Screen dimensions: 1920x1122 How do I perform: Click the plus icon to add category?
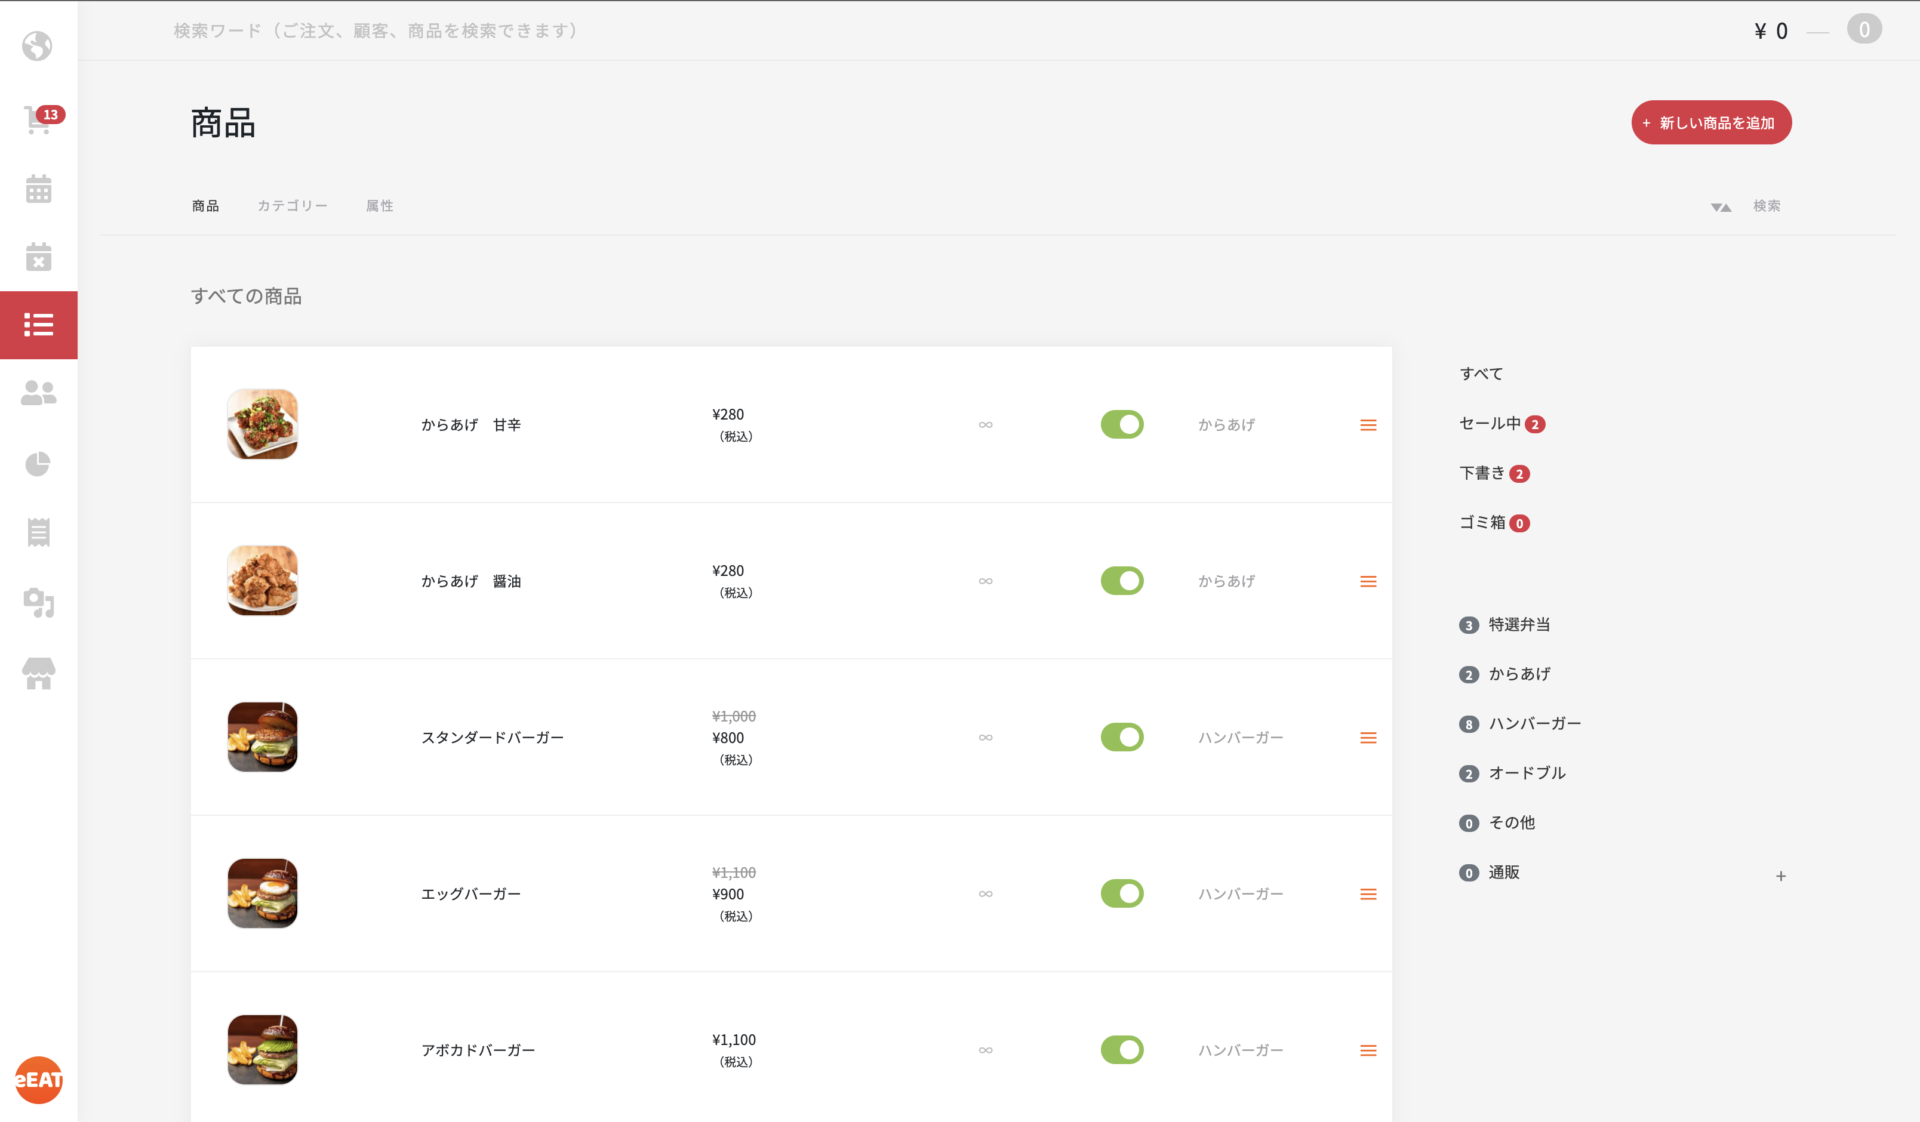1781,876
